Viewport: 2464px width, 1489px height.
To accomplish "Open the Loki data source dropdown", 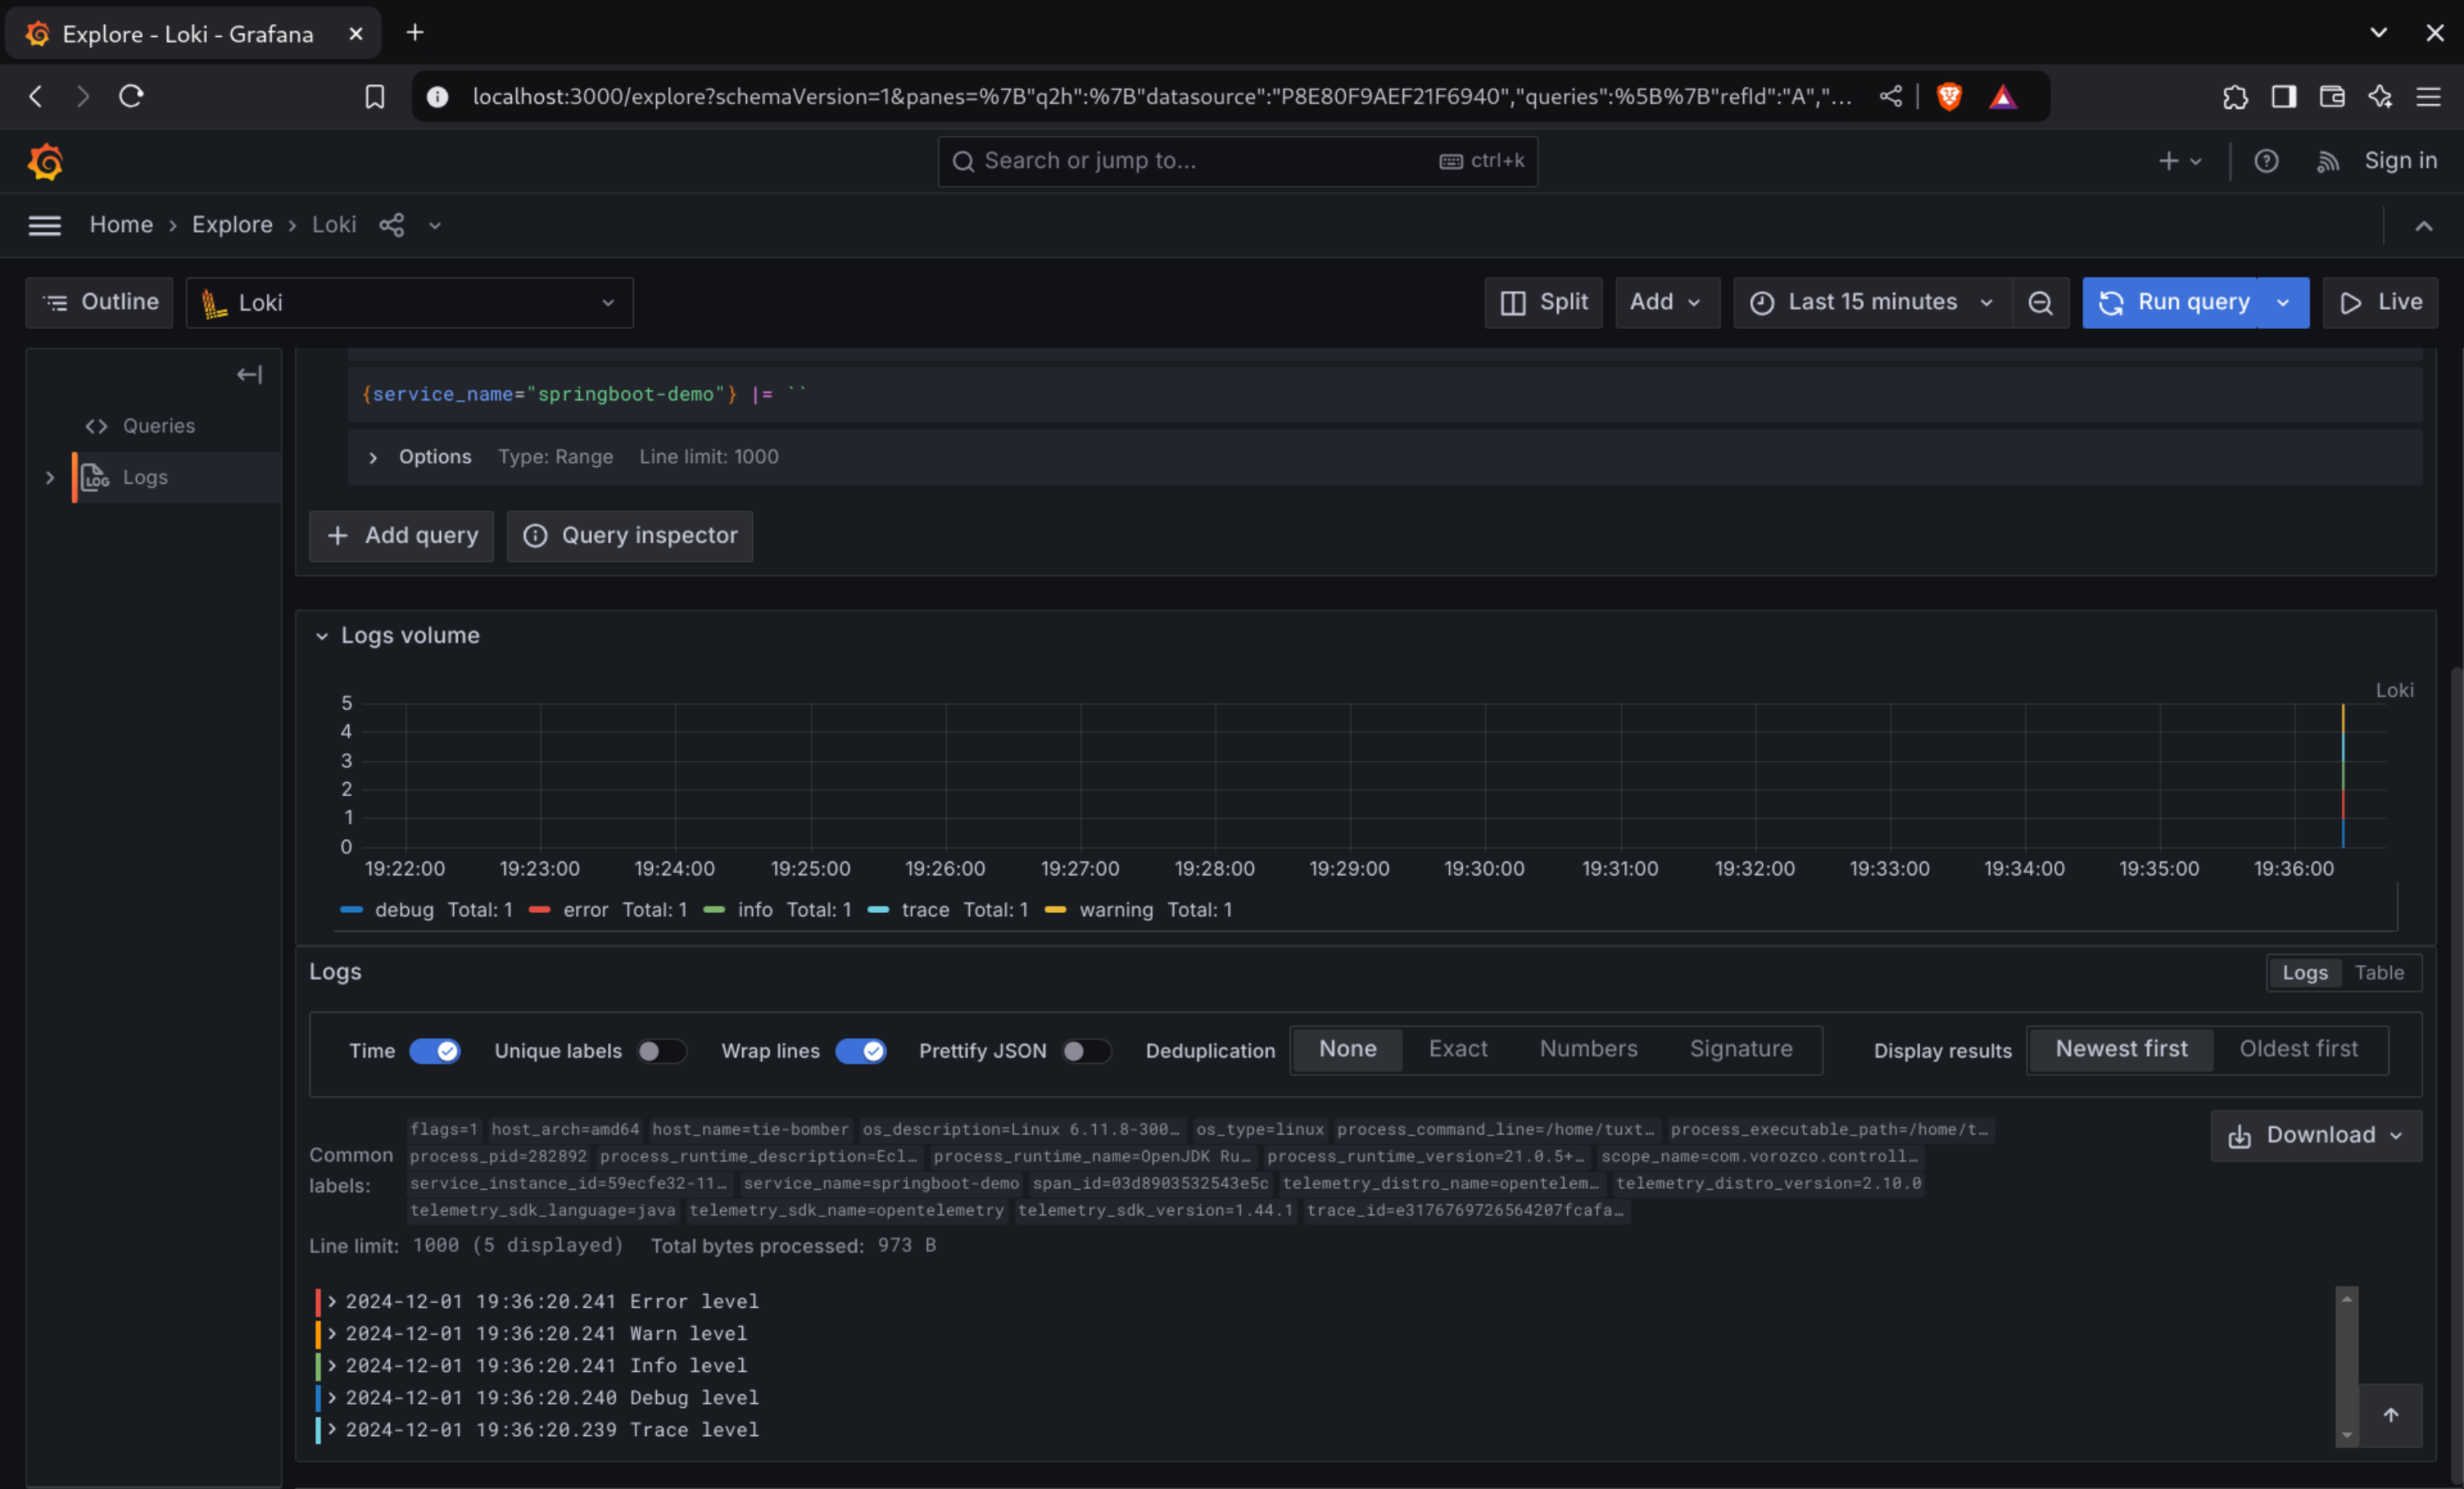I will pyautogui.click(x=409, y=303).
